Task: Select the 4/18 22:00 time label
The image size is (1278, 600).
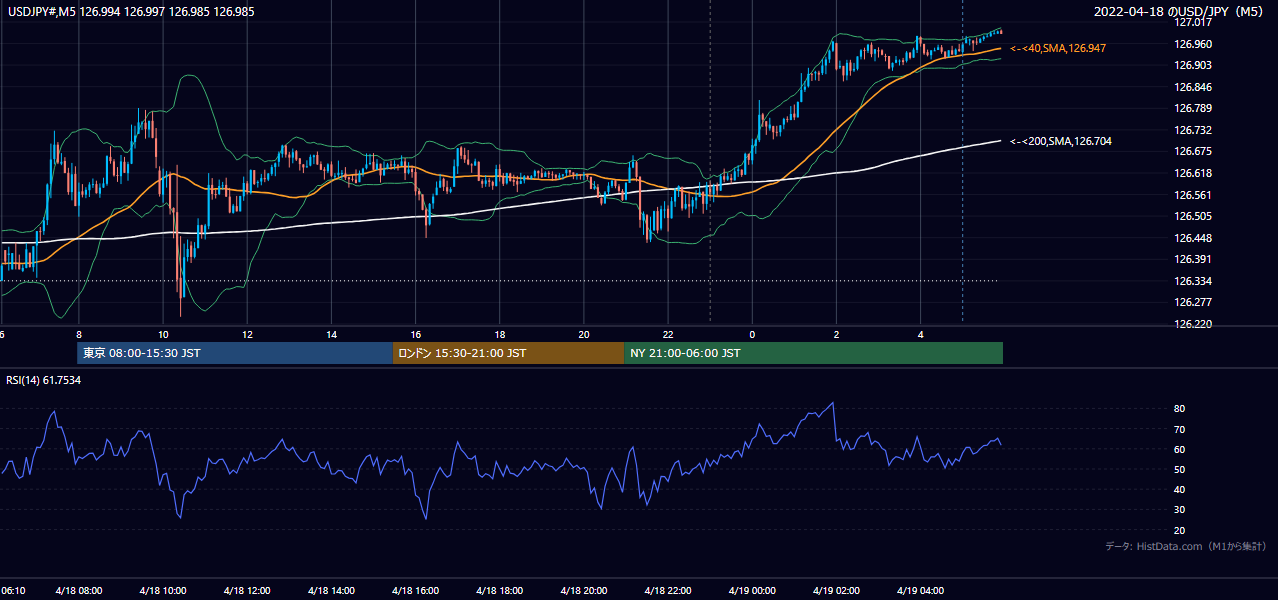Action: pyautogui.click(x=669, y=591)
